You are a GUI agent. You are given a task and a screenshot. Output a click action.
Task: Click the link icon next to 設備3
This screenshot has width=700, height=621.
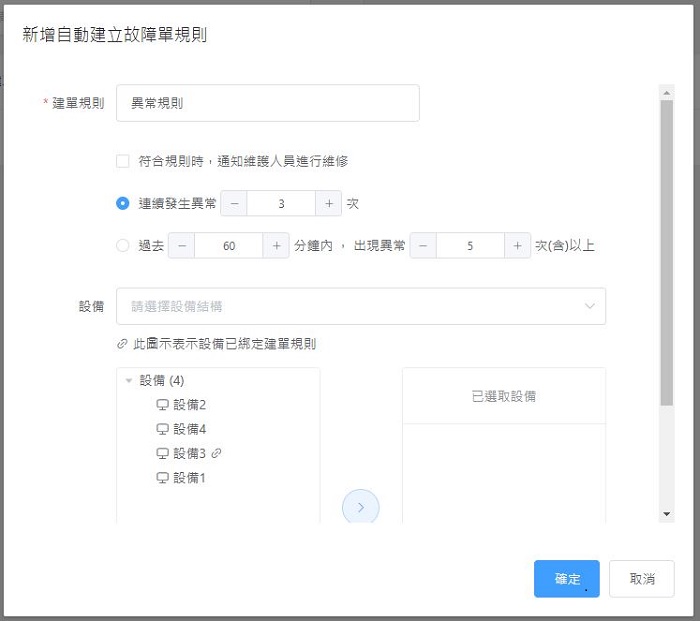pos(216,453)
